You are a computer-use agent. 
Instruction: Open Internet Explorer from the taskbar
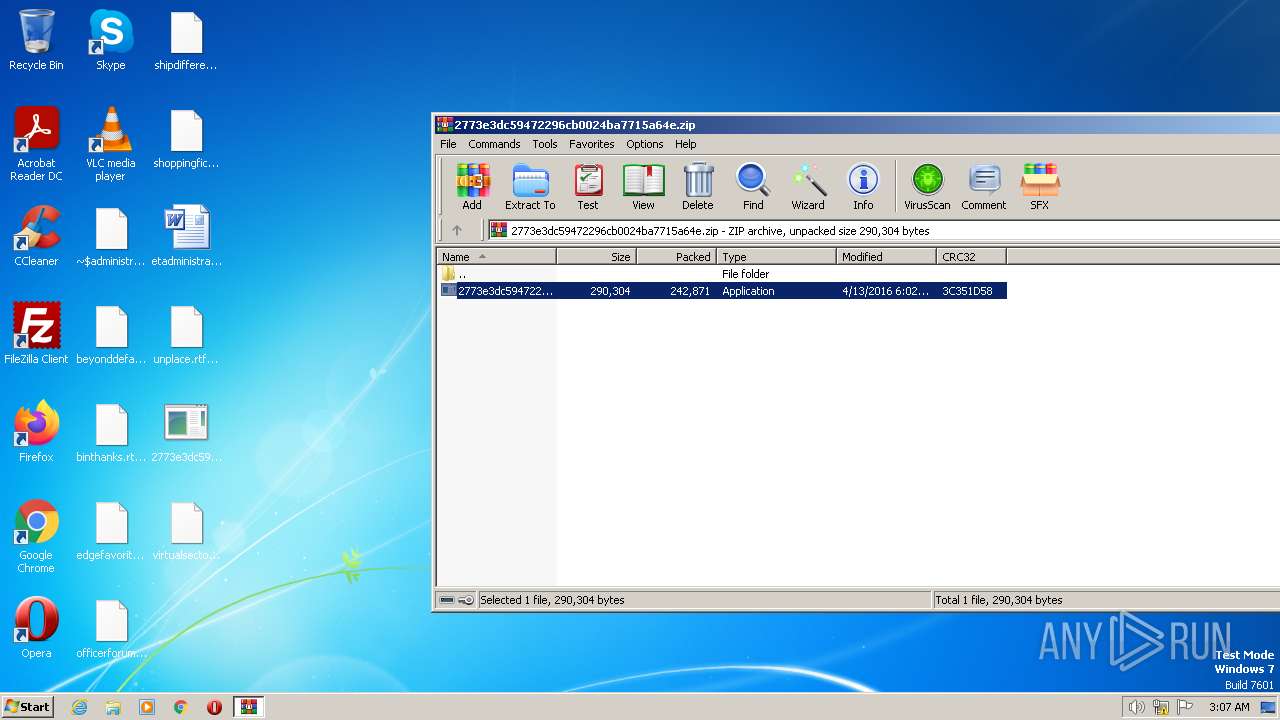(x=80, y=707)
